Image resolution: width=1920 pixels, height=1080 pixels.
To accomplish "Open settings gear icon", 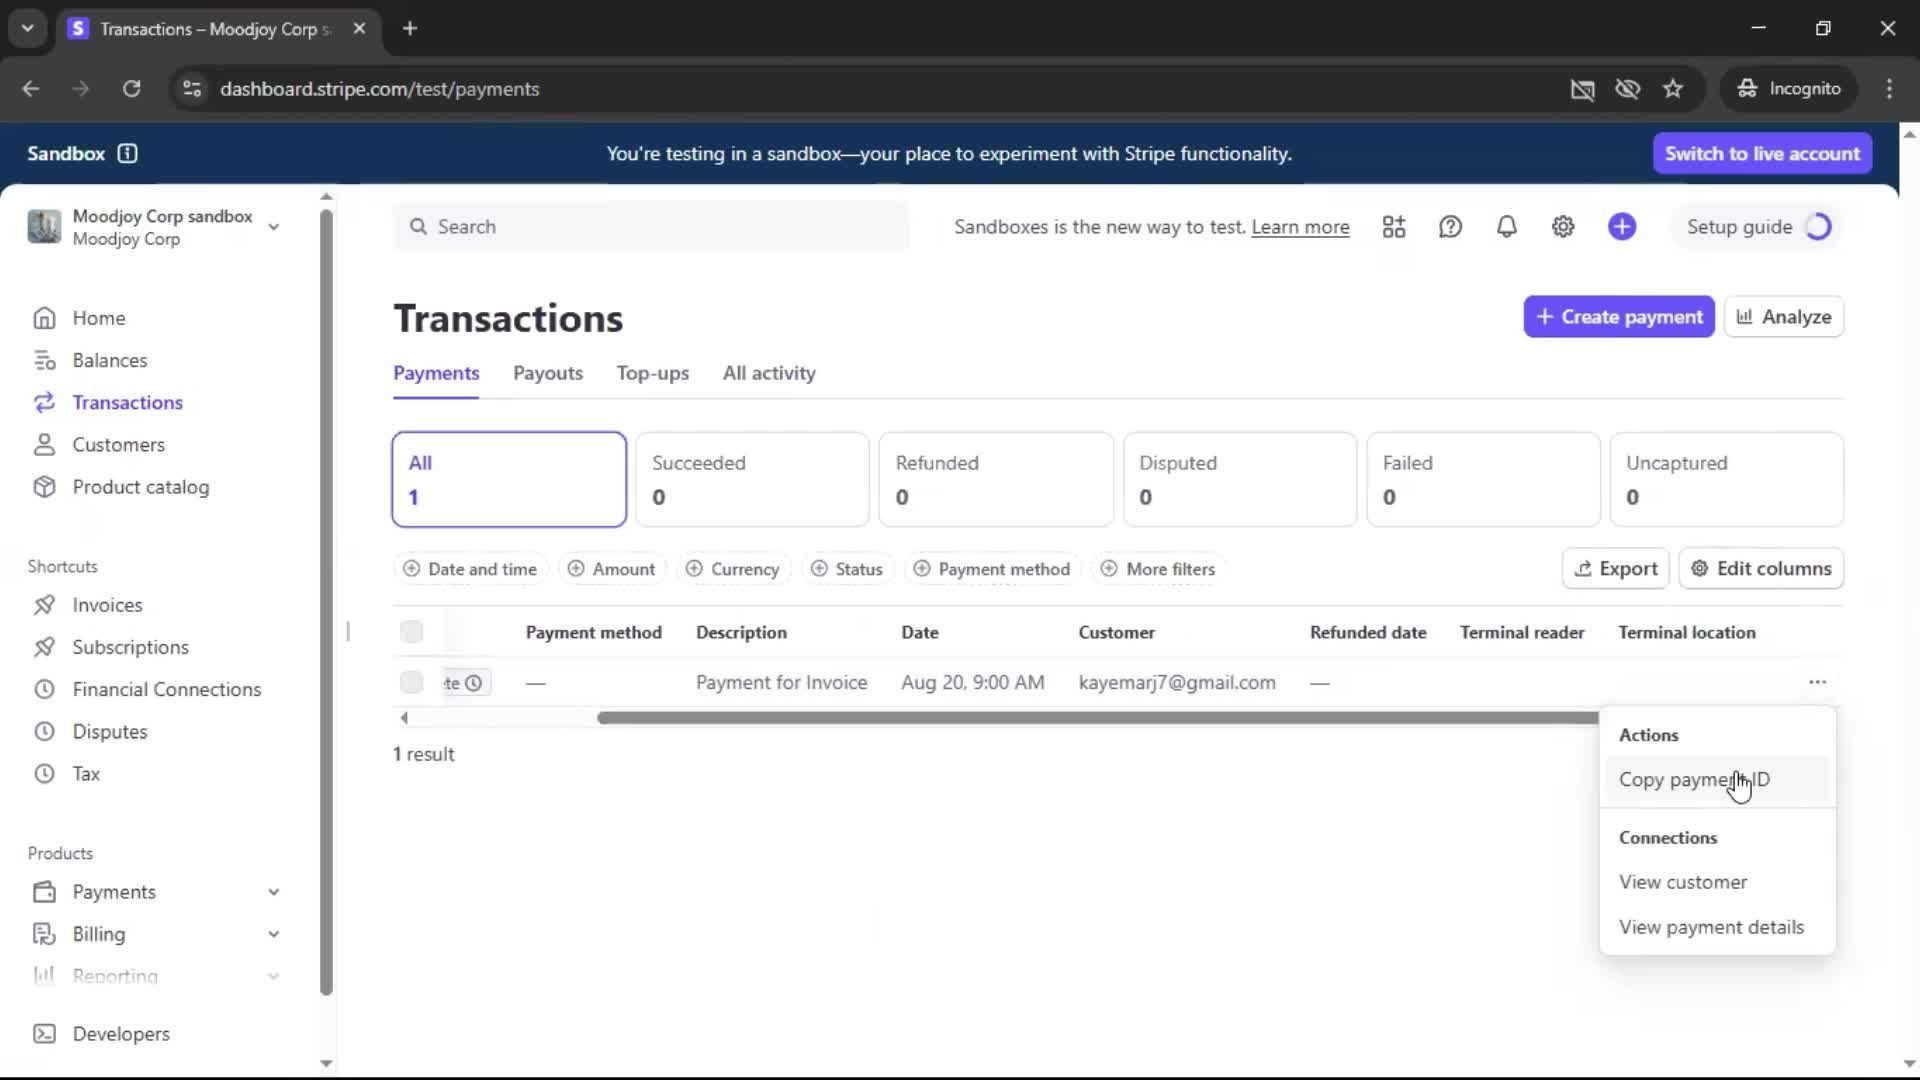I will [x=1563, y=227].
